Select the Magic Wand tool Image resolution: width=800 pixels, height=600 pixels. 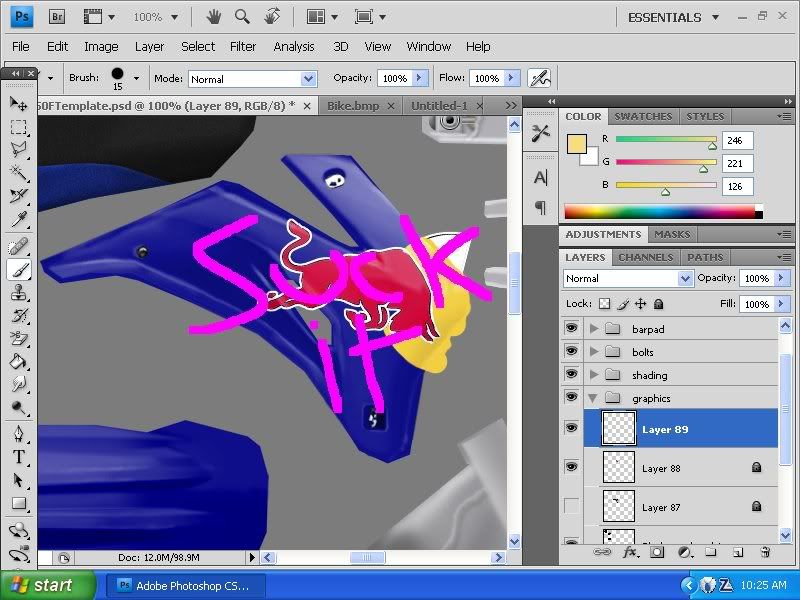pyautogui.click(x=18, y=172)
